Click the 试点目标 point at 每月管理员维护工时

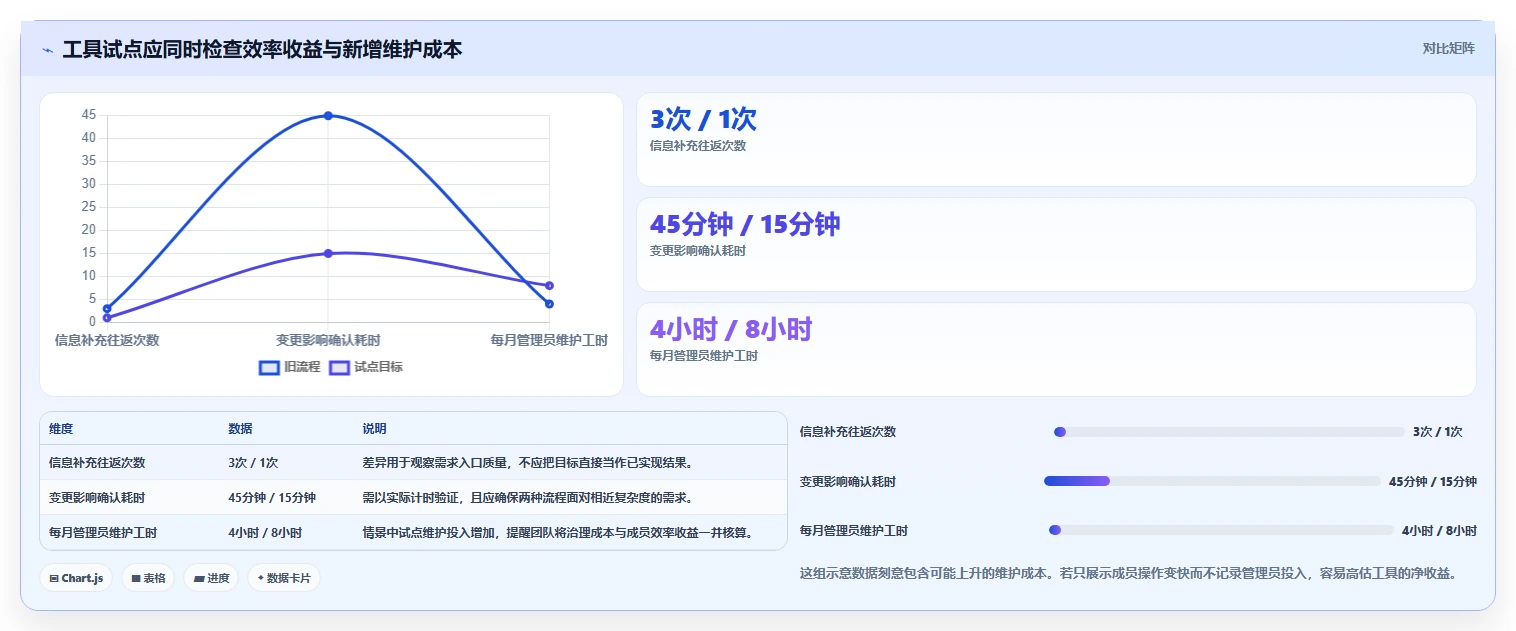tap(549, 286)
